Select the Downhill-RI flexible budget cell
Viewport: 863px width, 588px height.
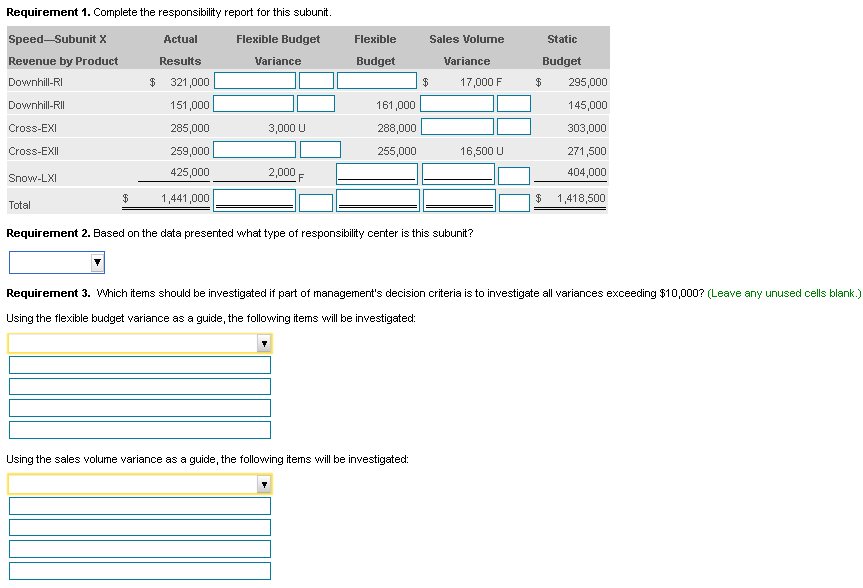(377, 81)
